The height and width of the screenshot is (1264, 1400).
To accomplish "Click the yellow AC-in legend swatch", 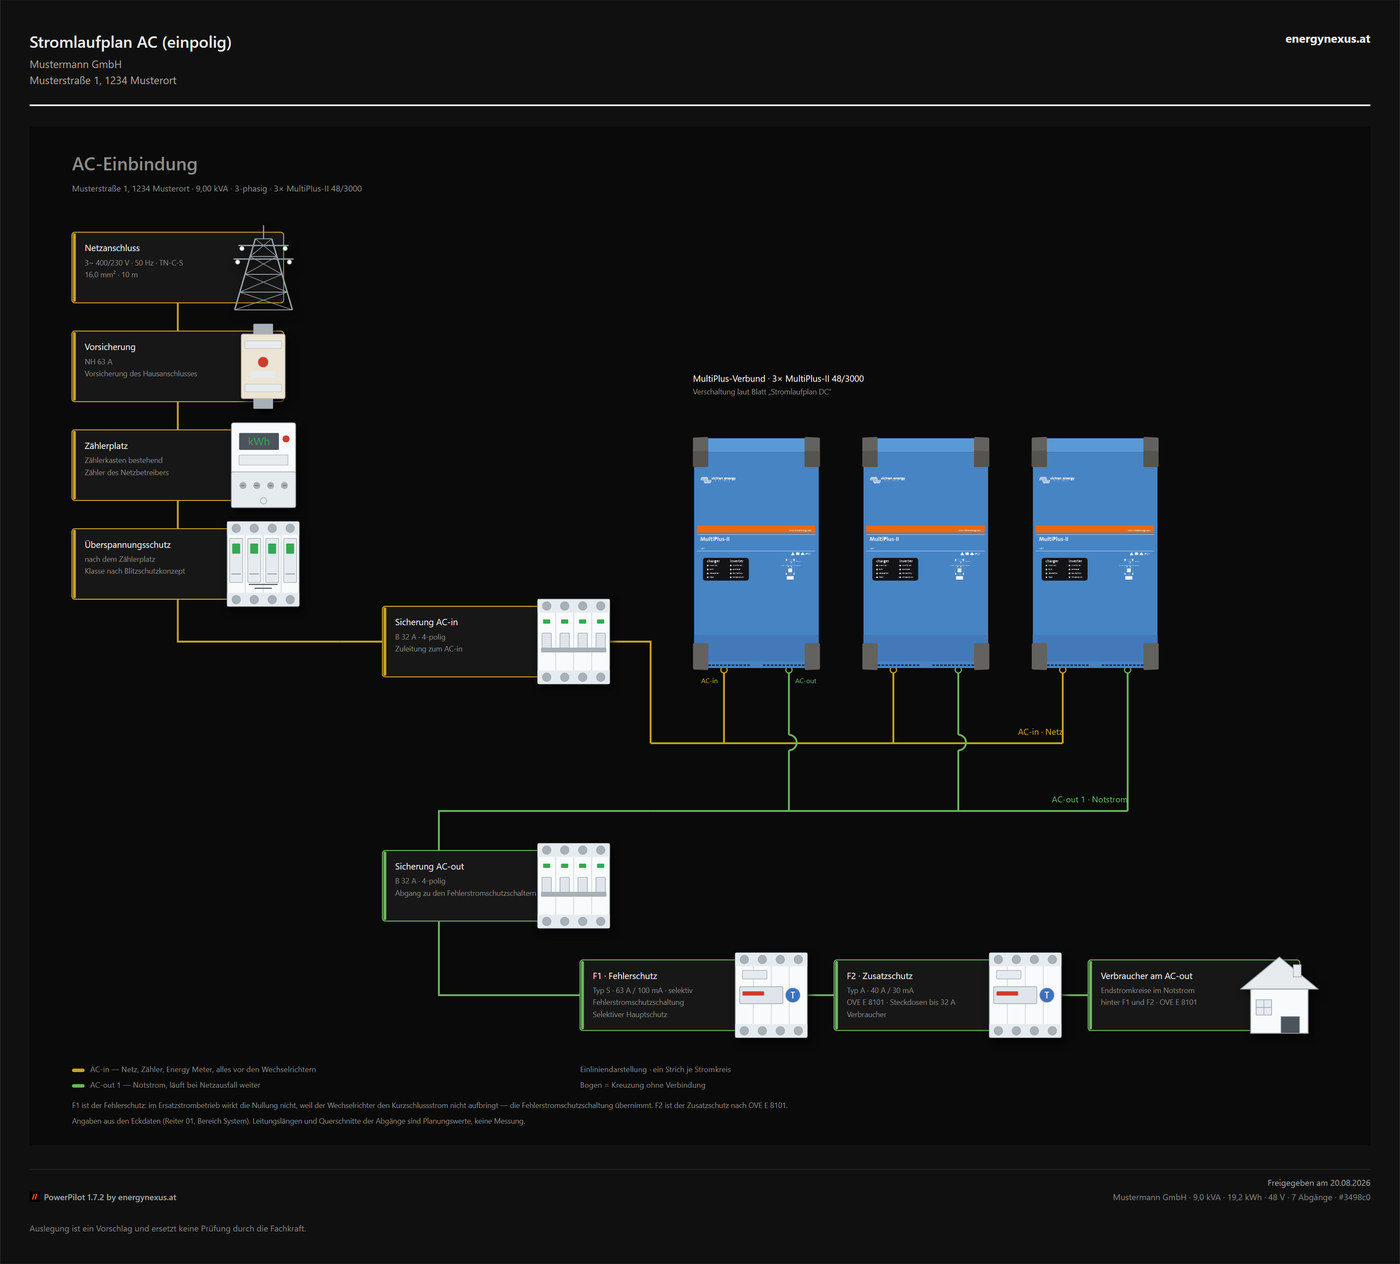I will tap(78, 1070).
